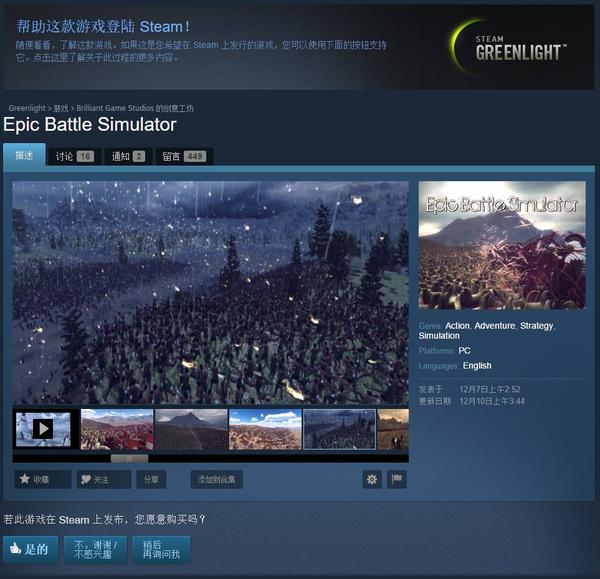Screen dimensions: 600x579
Task: Choose the Ask me later (稍后再询问我) button
Action: coord(161,550)
